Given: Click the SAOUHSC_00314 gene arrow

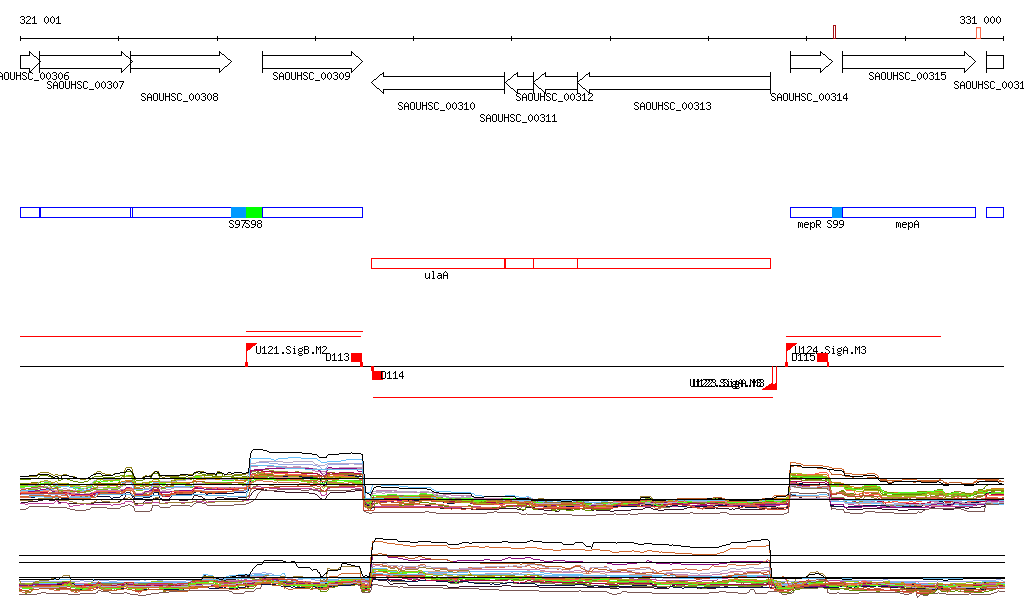Looking at the screenshot, I should (812, 62).
